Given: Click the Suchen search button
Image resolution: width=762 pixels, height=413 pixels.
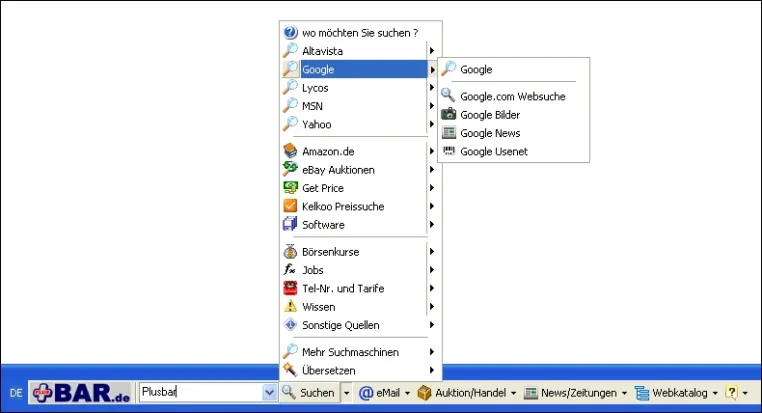Looking at the screenshot, I should pos(309,393).
